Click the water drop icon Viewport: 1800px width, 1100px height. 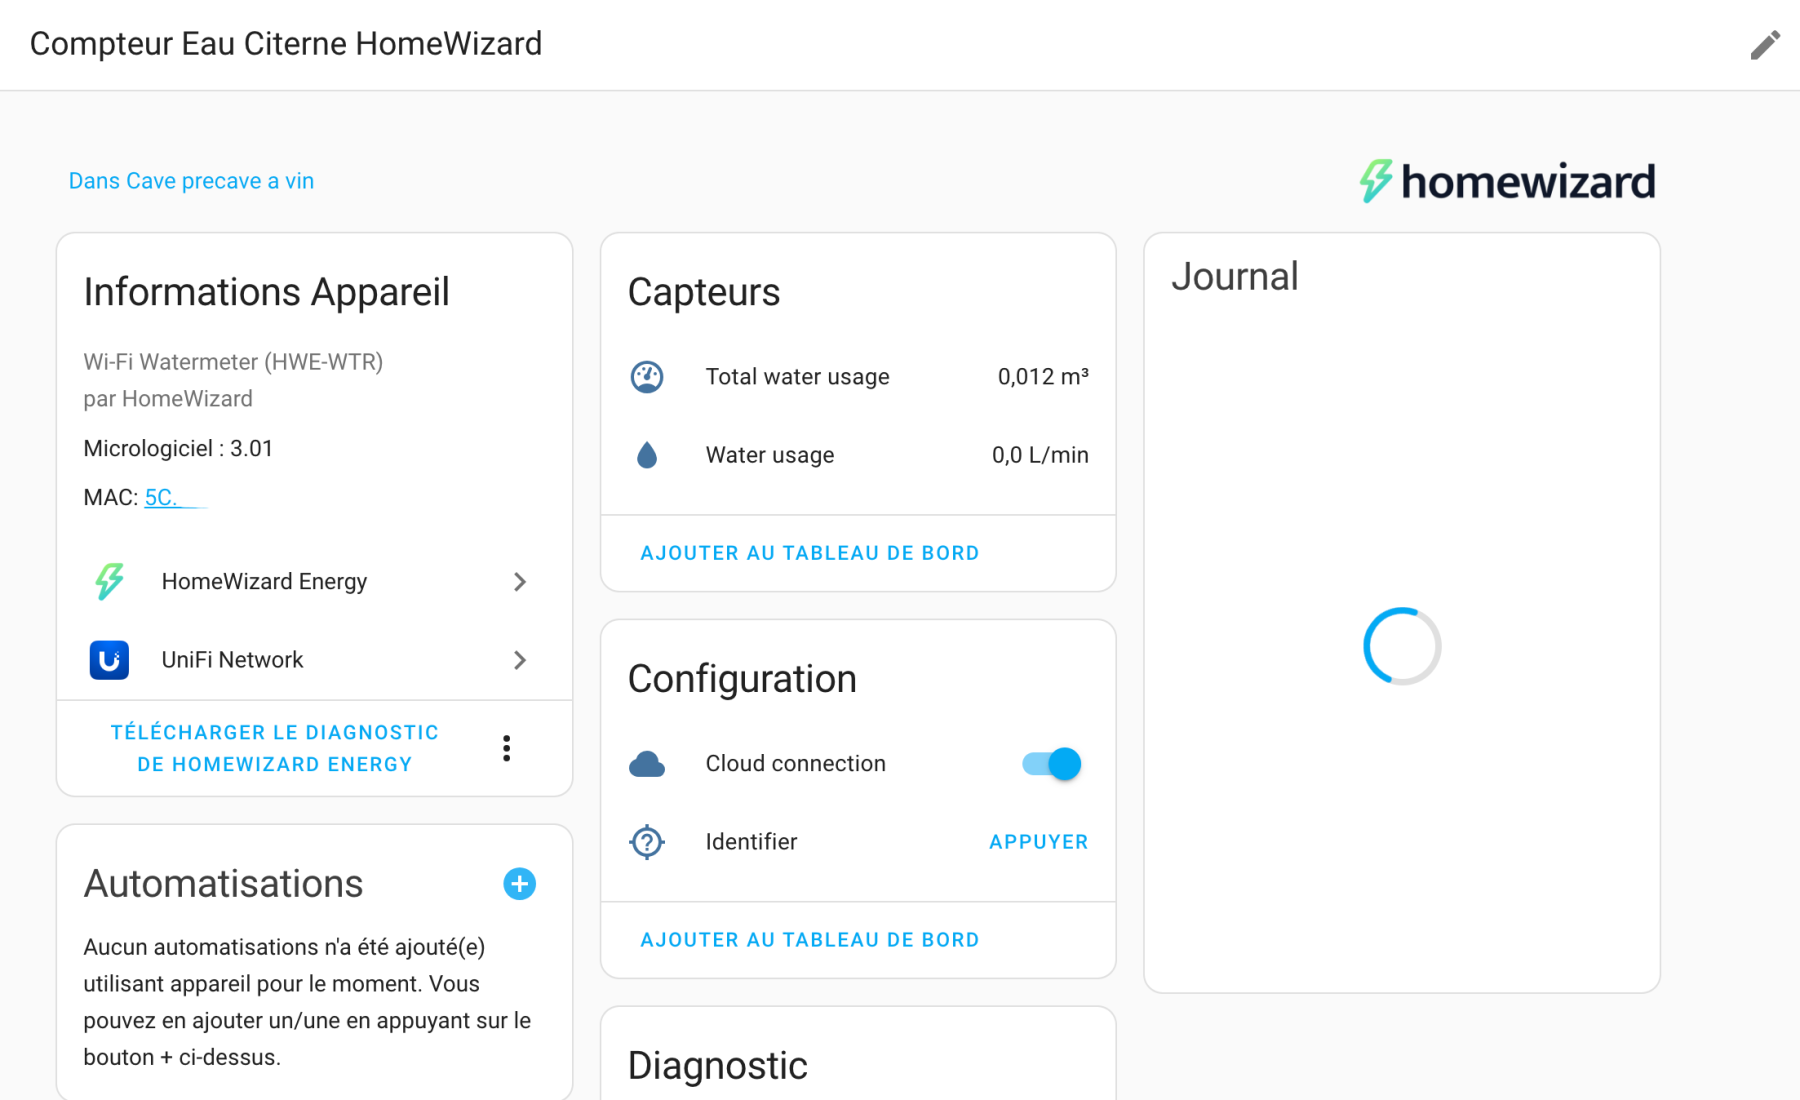tap(647, 456)
